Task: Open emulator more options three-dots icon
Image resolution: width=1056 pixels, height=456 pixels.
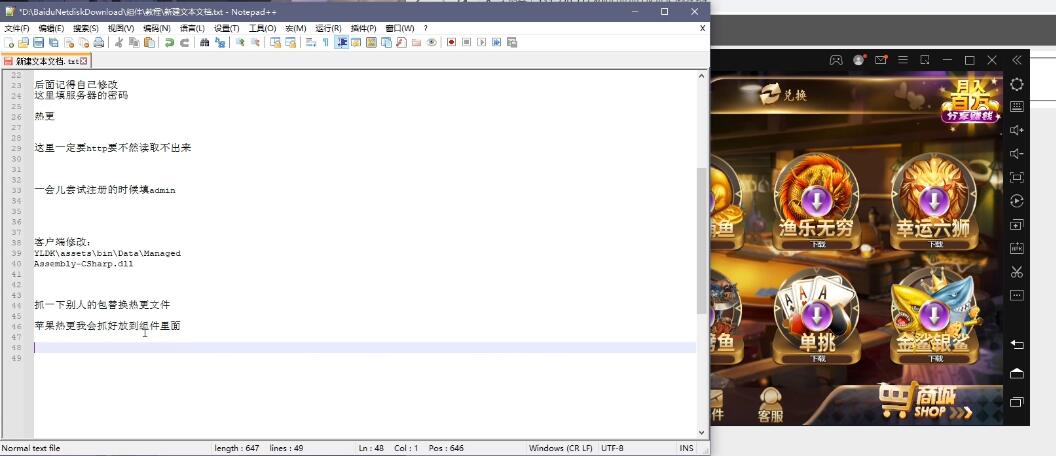Action: 1017,296
